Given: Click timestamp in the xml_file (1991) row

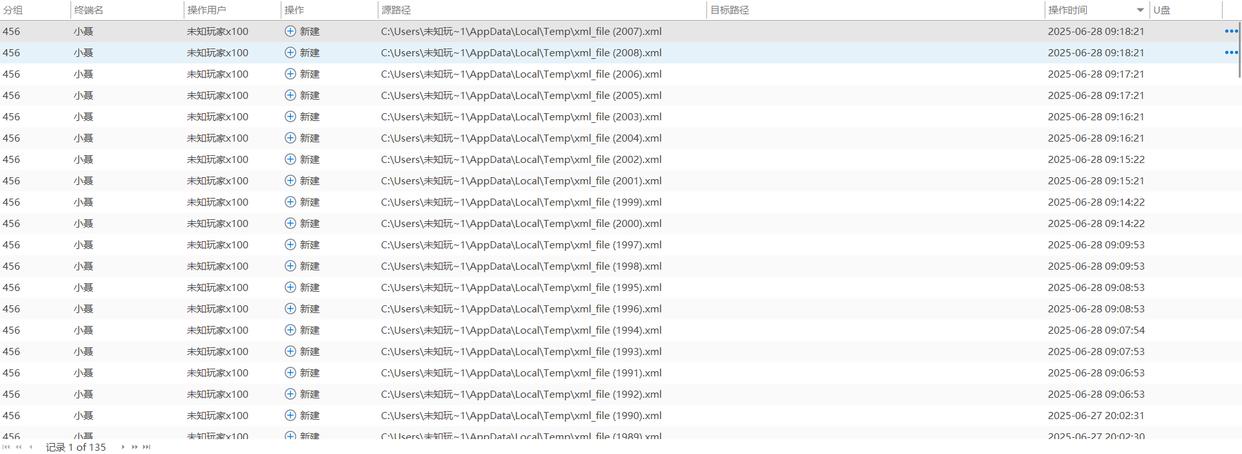Looking at the screenshot, I should point(1096,372).
